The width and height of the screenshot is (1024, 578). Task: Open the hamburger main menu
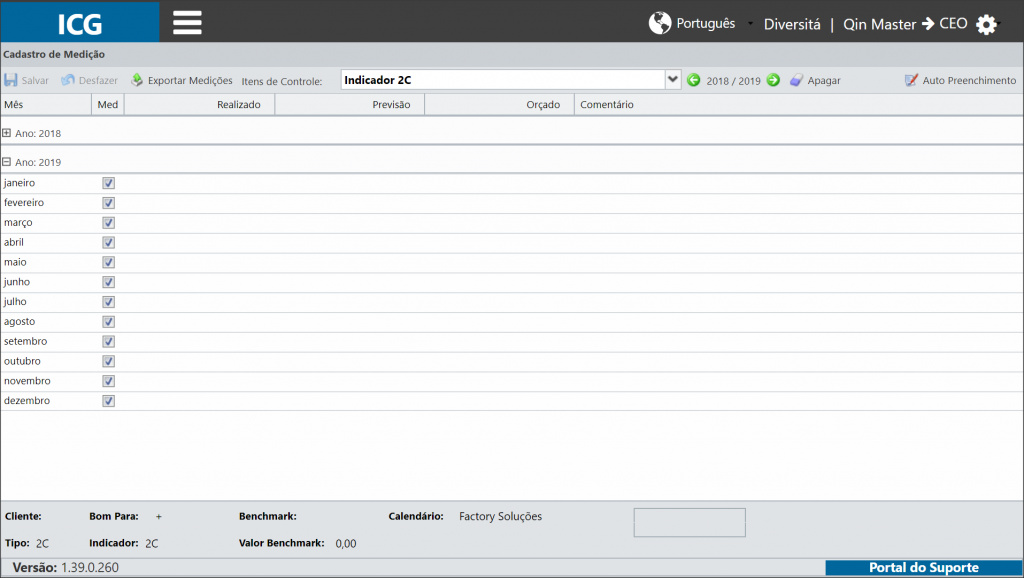tap(187, 23)
